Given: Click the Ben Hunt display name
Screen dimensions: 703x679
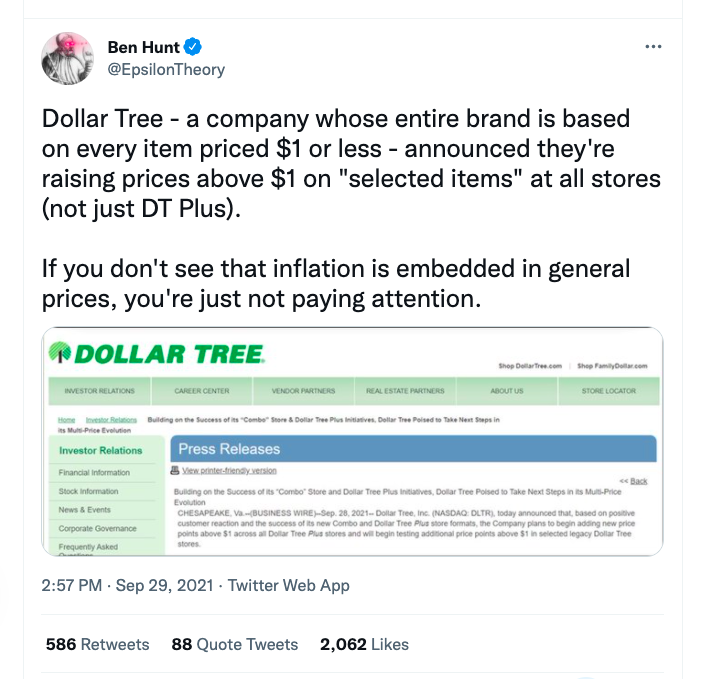Looking at the screenshot, I should point(144,47).
